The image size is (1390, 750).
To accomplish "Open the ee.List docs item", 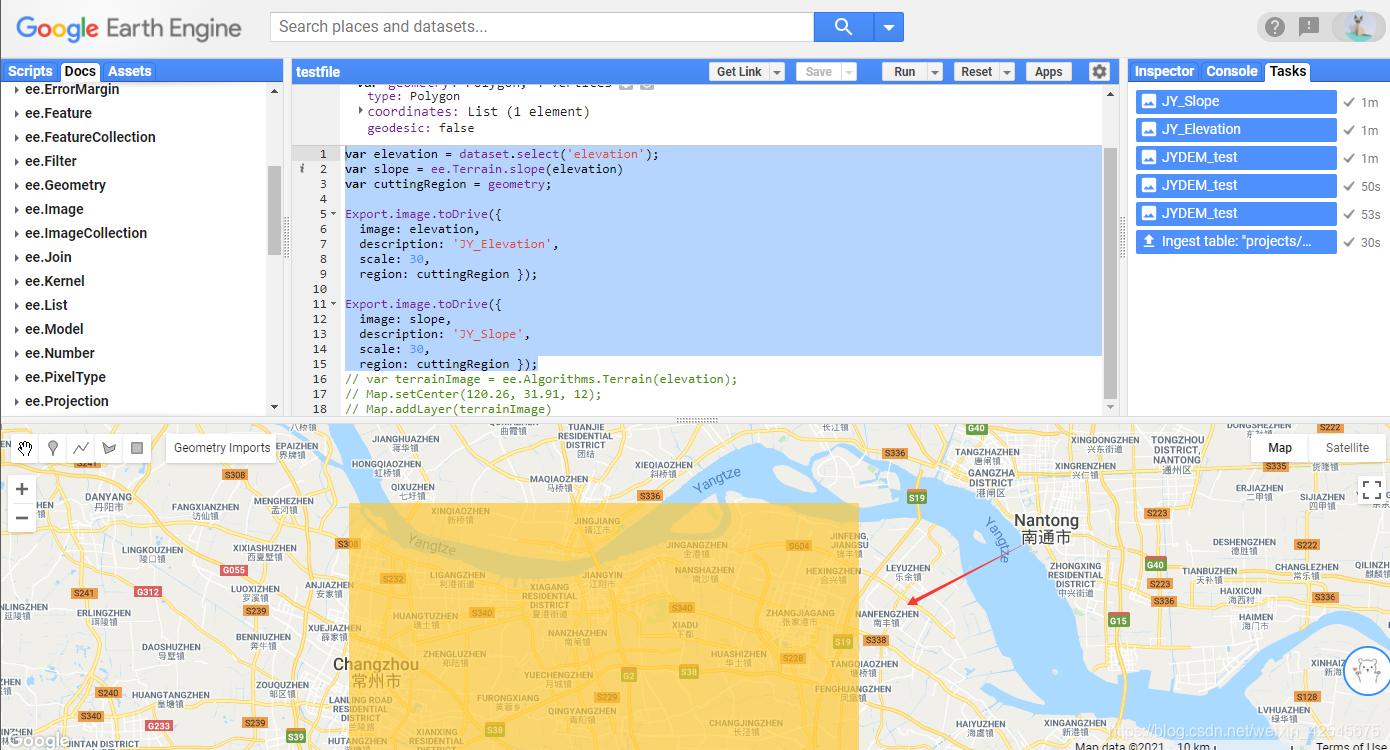I will point(46,305).
